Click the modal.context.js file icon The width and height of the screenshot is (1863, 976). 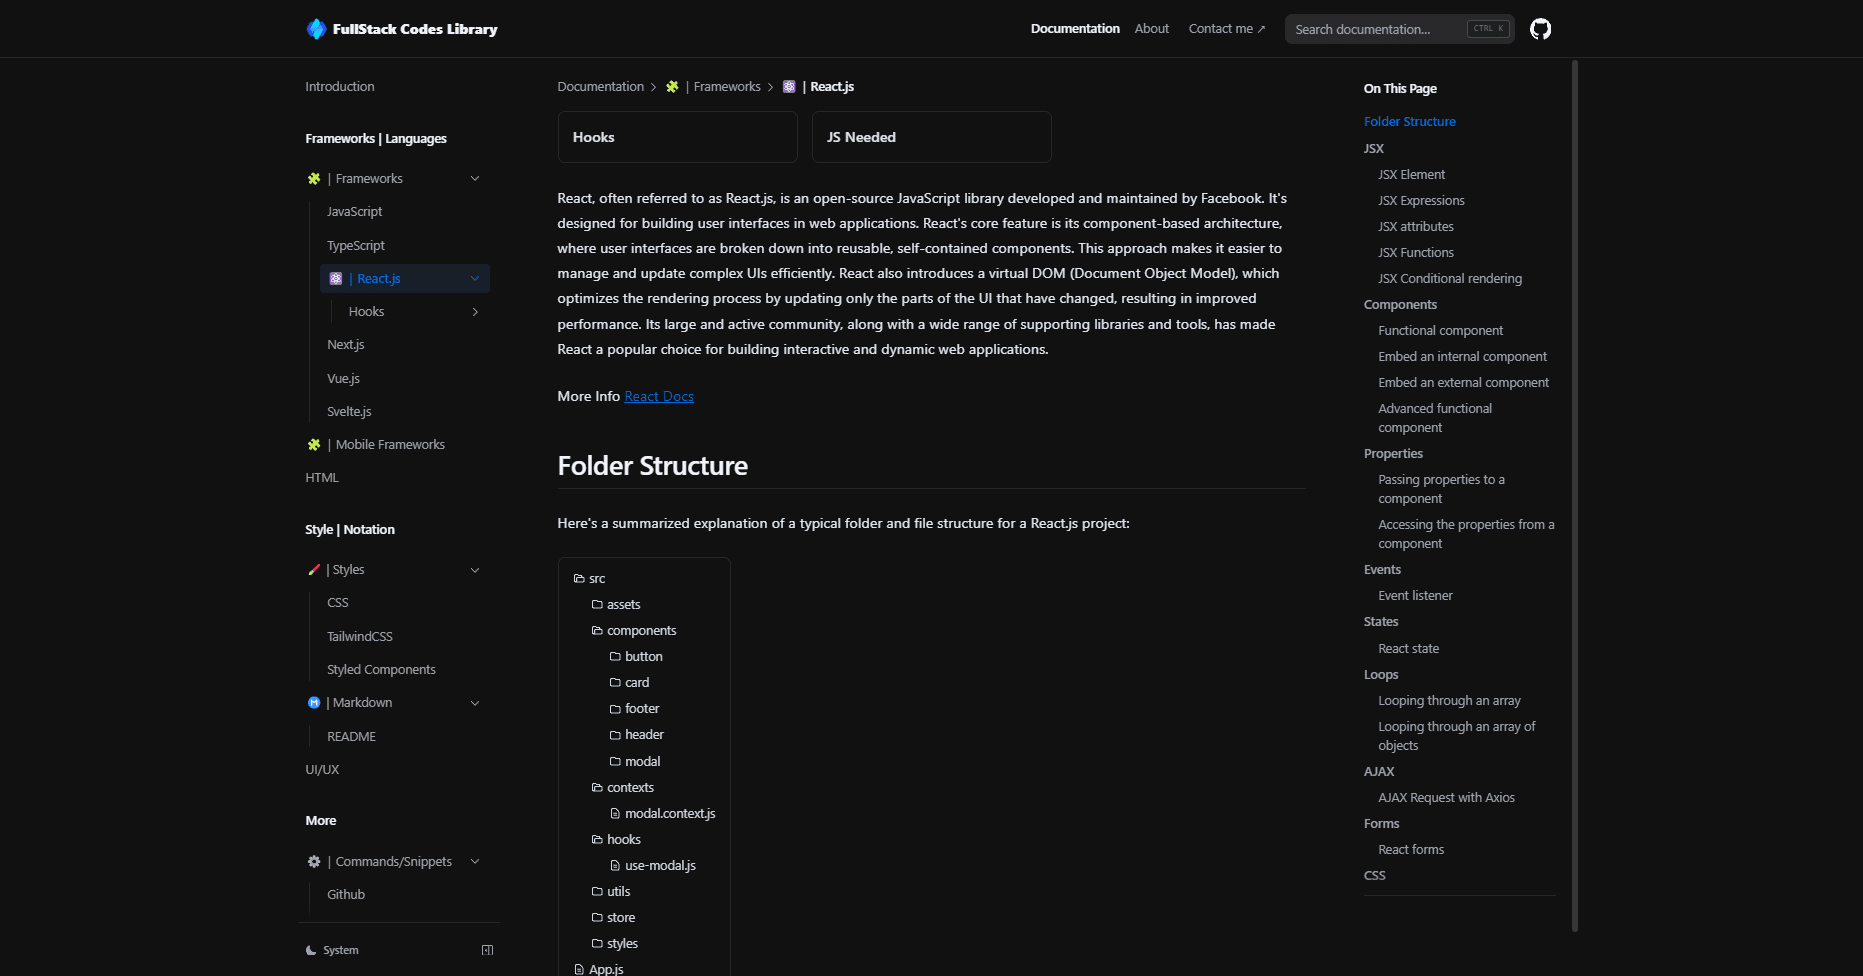615,814
